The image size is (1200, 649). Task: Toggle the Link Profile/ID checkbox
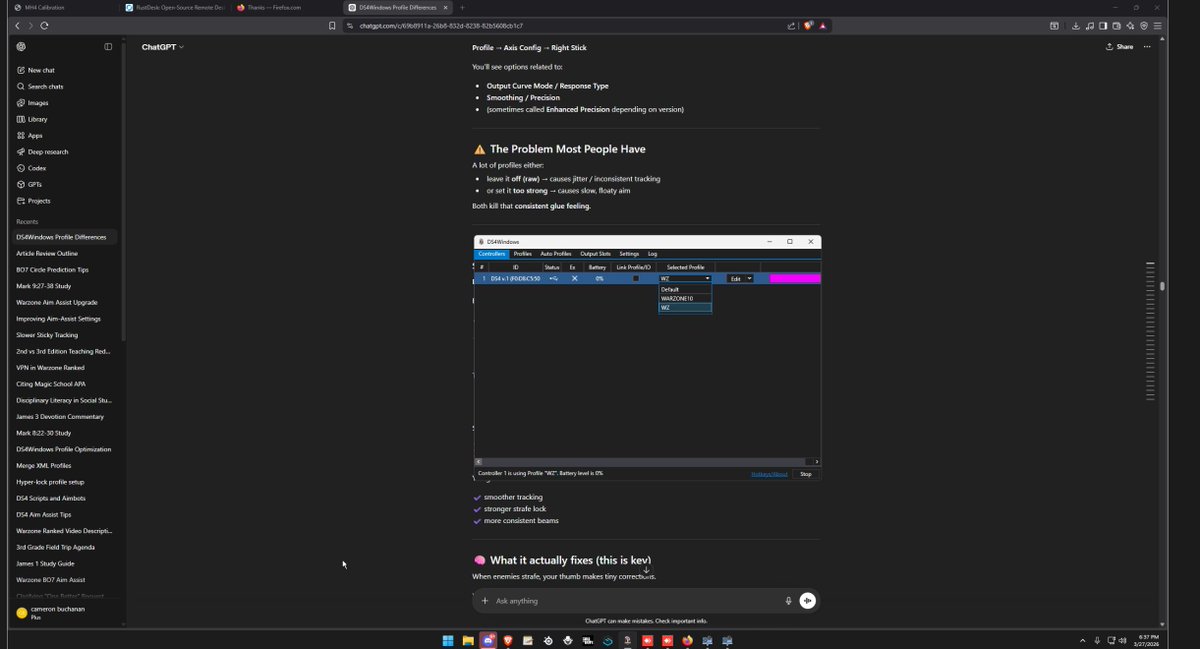[635, 278]
